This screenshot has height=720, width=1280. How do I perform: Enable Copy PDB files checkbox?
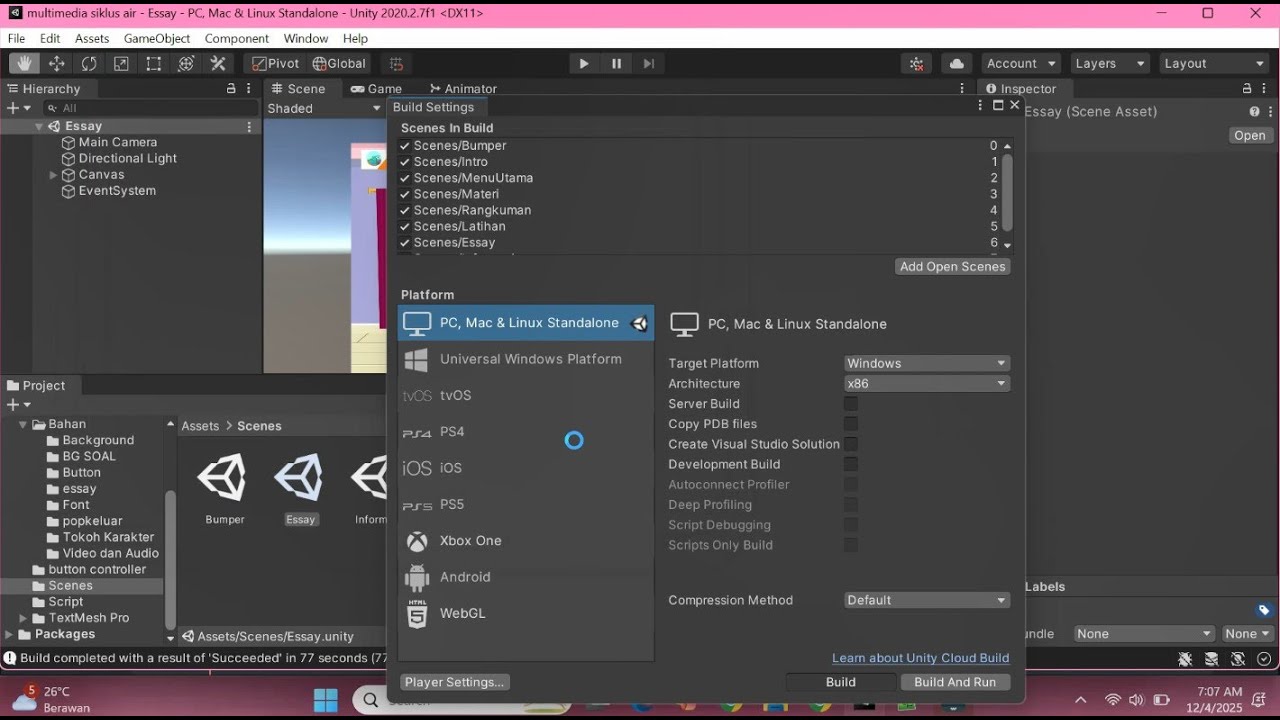tap(851, 424)
